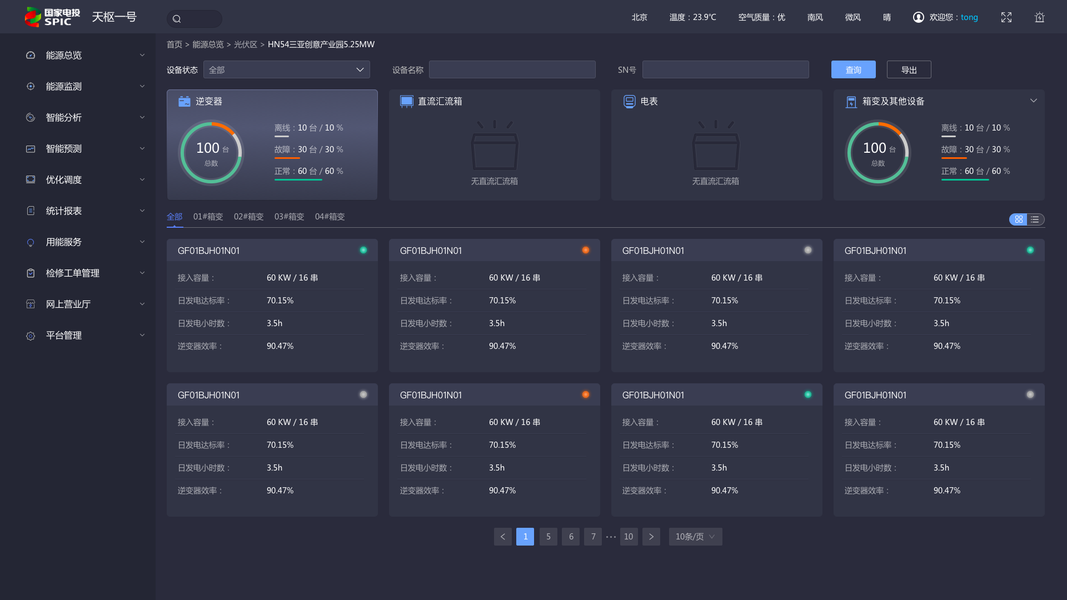Go to page 5
The image size is (1067, 600).
(x=548, y=537)
